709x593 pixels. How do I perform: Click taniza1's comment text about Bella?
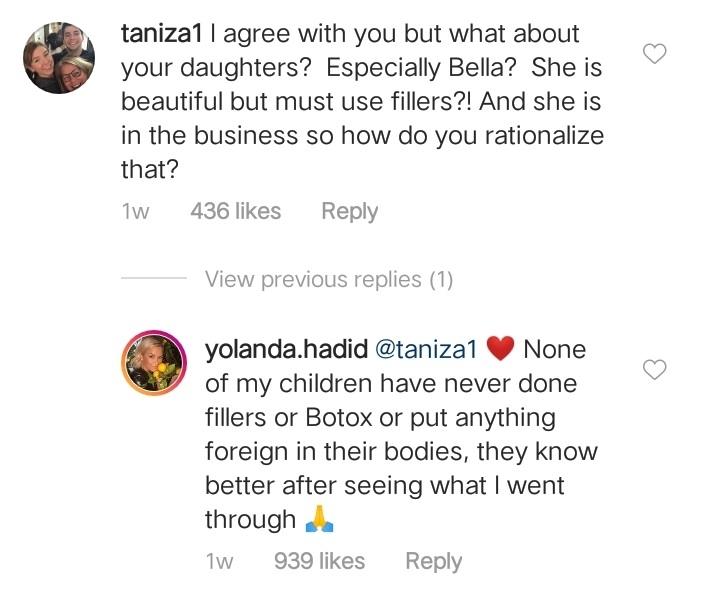[x=362, y=101]
